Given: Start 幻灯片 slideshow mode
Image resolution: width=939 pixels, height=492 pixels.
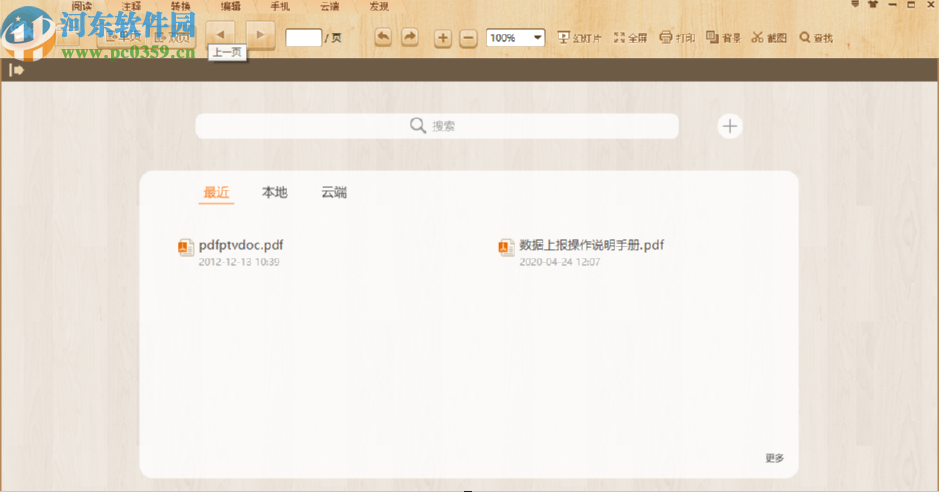Looking at the screenshot, I should [579, 38].
